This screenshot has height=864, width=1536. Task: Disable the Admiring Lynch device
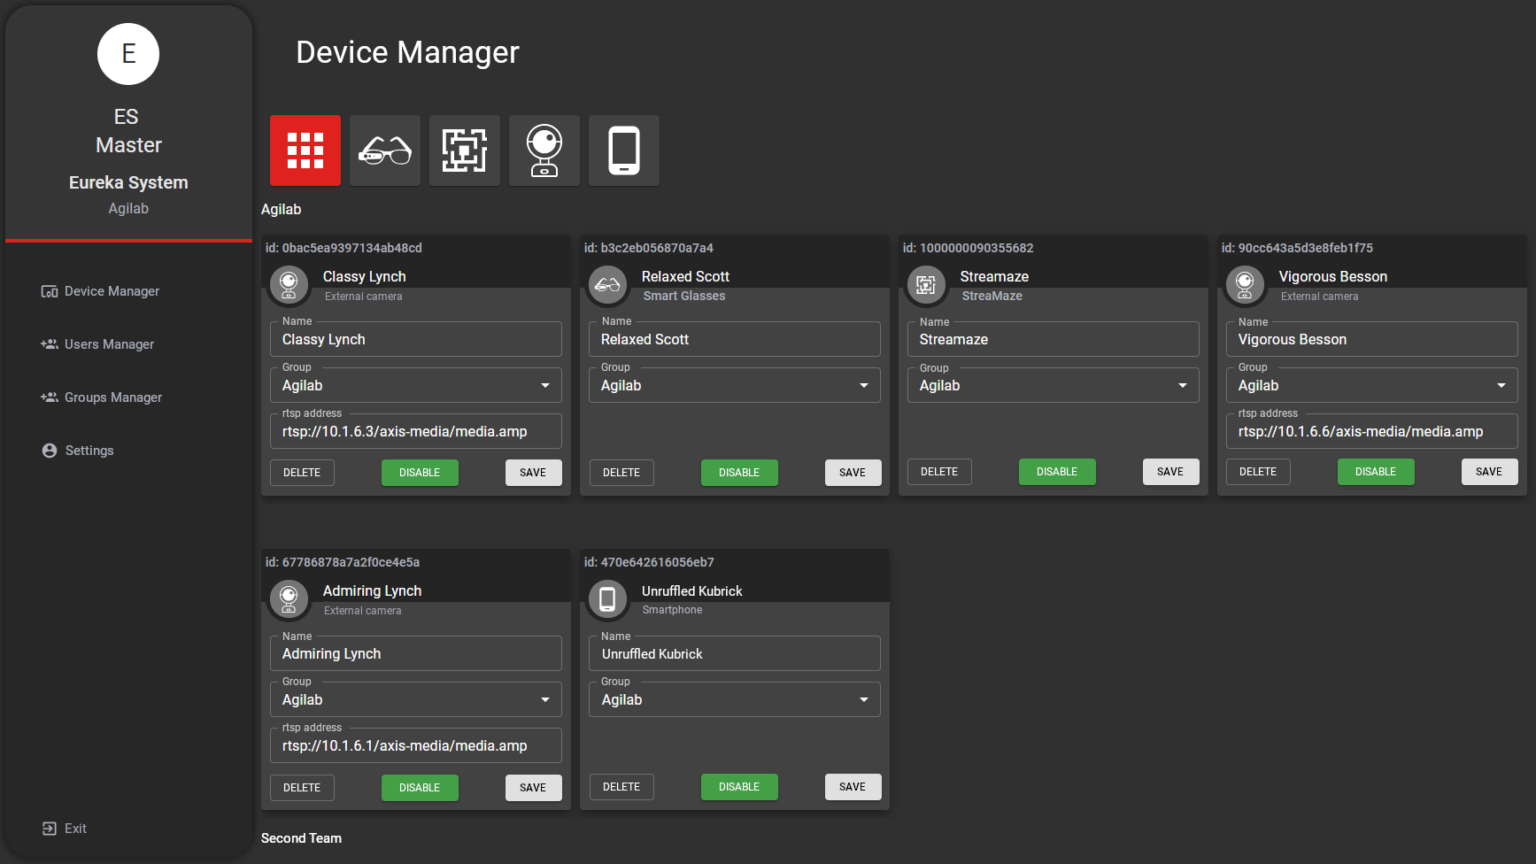coord(420,787)
